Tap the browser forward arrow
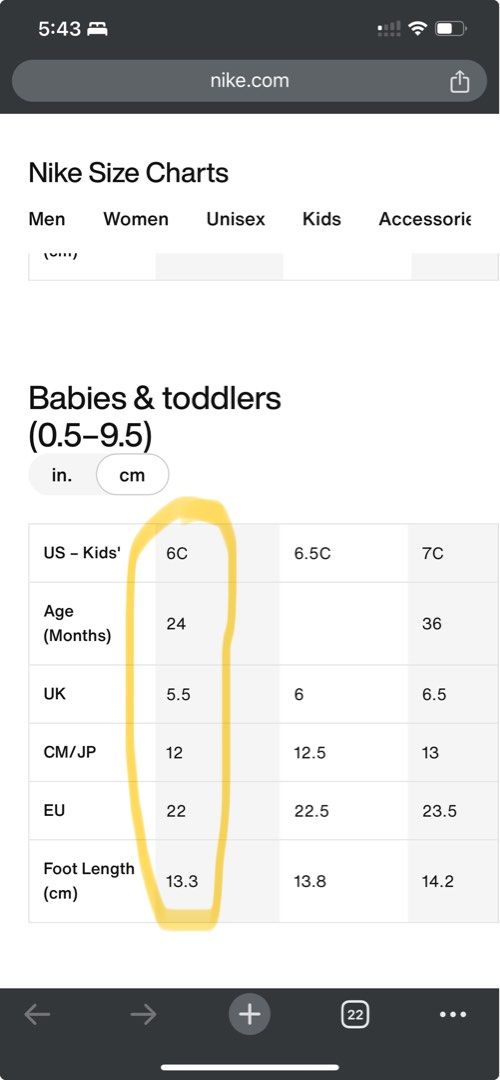Screen dimensions: 500x1080 pyautogui.click(x=143, y=1014)
